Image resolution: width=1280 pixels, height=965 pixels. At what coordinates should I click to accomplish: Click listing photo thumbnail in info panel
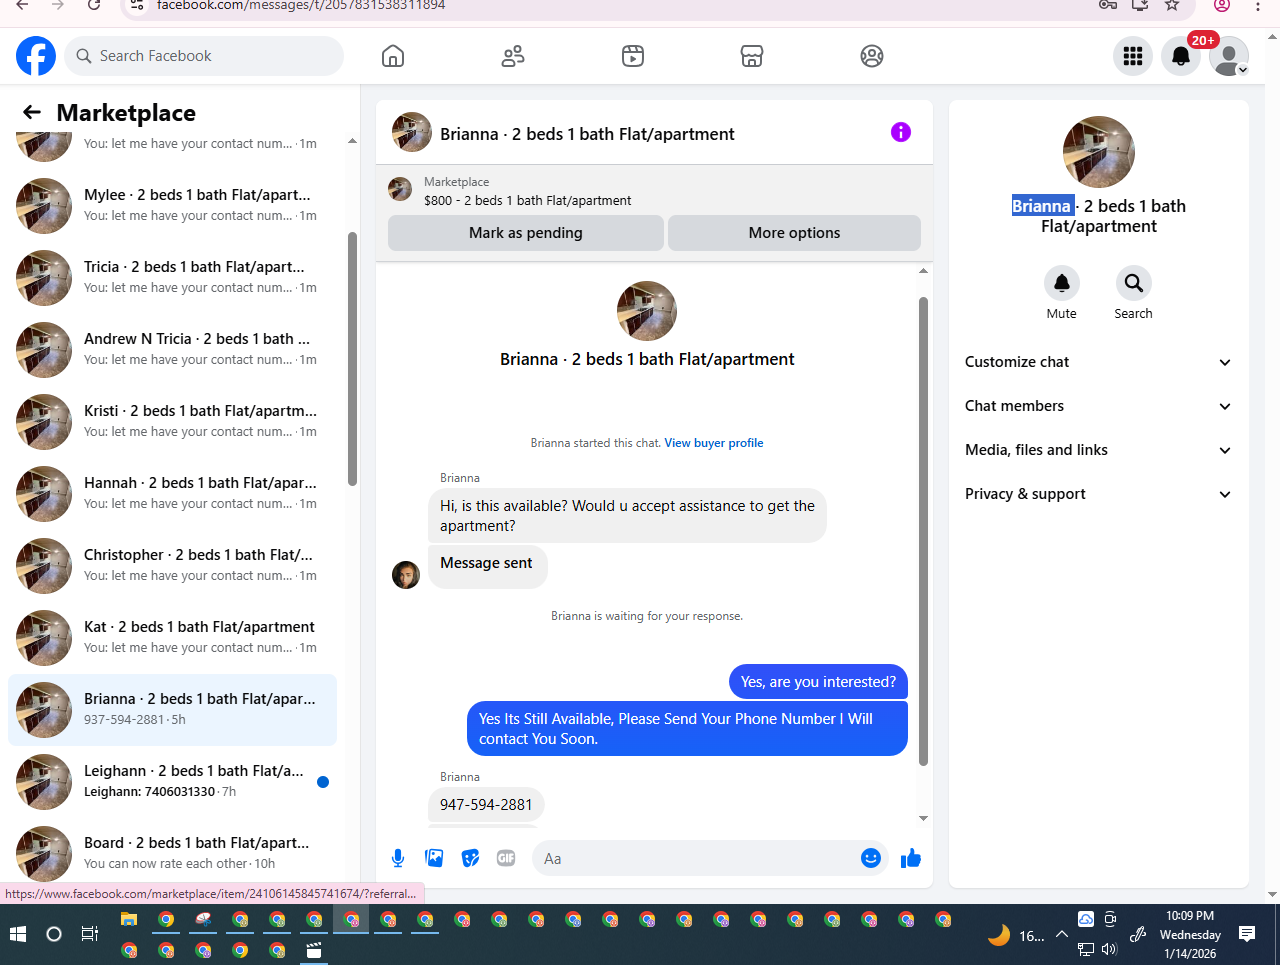tap(1099, 152)
